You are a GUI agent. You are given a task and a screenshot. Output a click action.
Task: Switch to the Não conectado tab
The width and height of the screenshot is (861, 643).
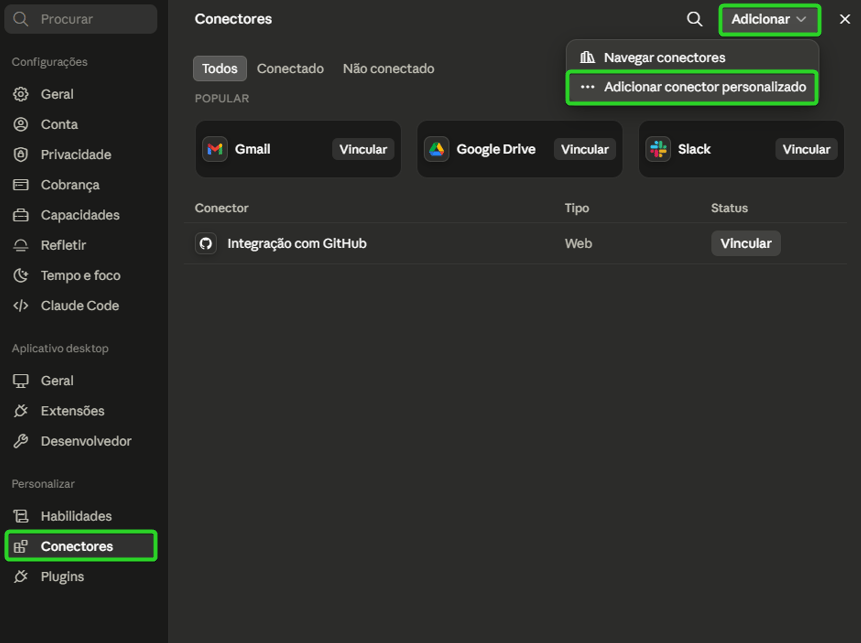pyautogui.click(x=389, y=68)
